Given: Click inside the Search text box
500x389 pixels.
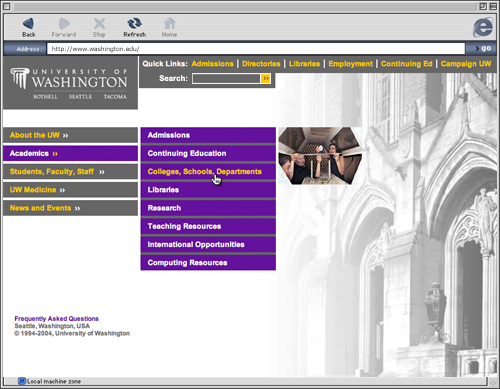Looking at the screenshot, I should 226,78.
